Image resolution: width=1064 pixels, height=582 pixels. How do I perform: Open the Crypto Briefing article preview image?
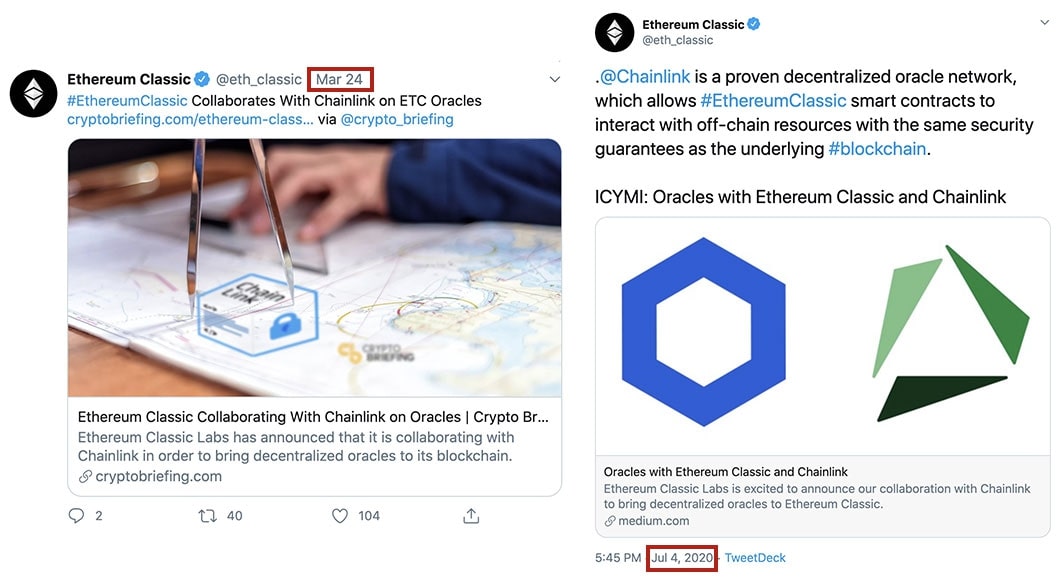click(x=314, y=268)
